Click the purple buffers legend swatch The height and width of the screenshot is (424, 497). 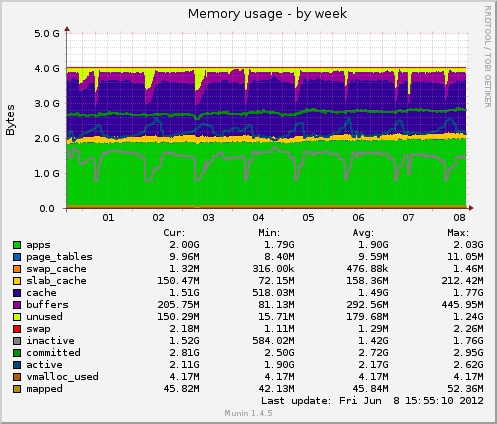tap(17, 305)
